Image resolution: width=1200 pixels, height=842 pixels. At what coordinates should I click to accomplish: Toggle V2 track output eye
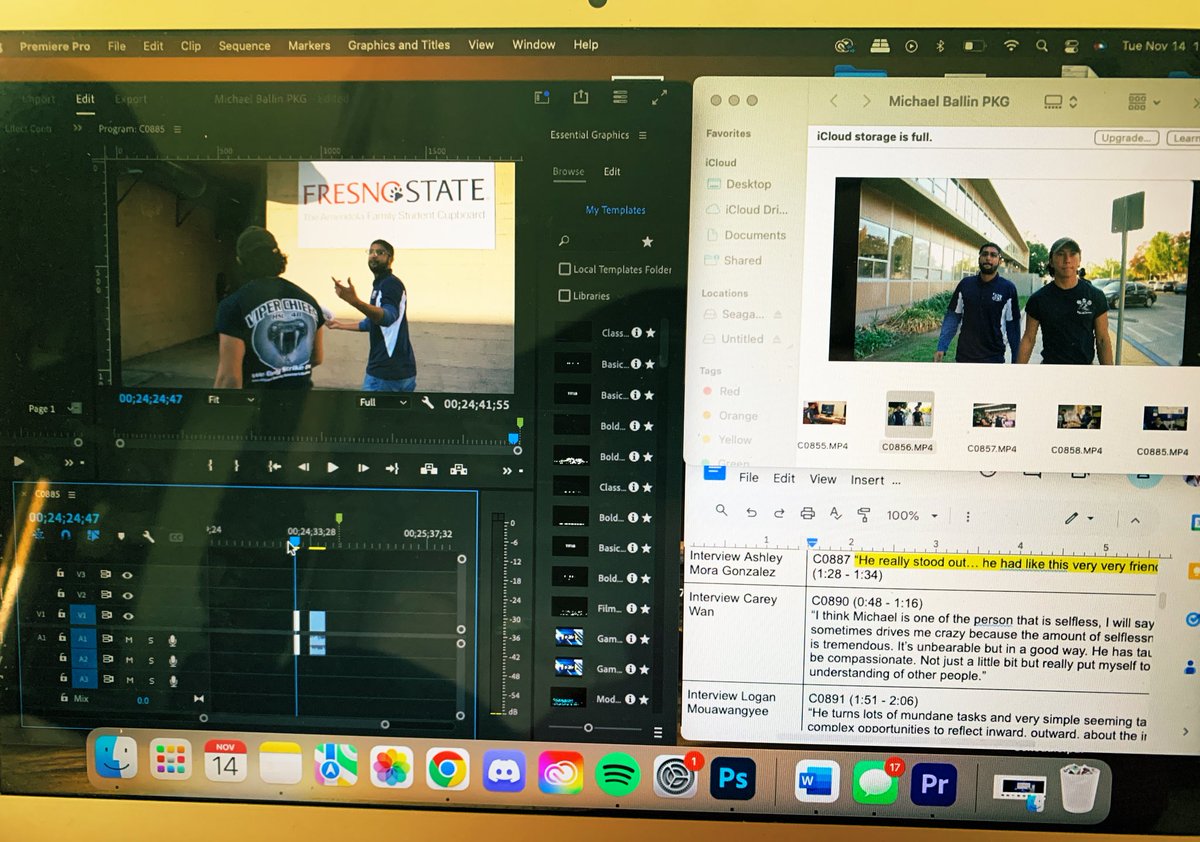coord(127,594)
